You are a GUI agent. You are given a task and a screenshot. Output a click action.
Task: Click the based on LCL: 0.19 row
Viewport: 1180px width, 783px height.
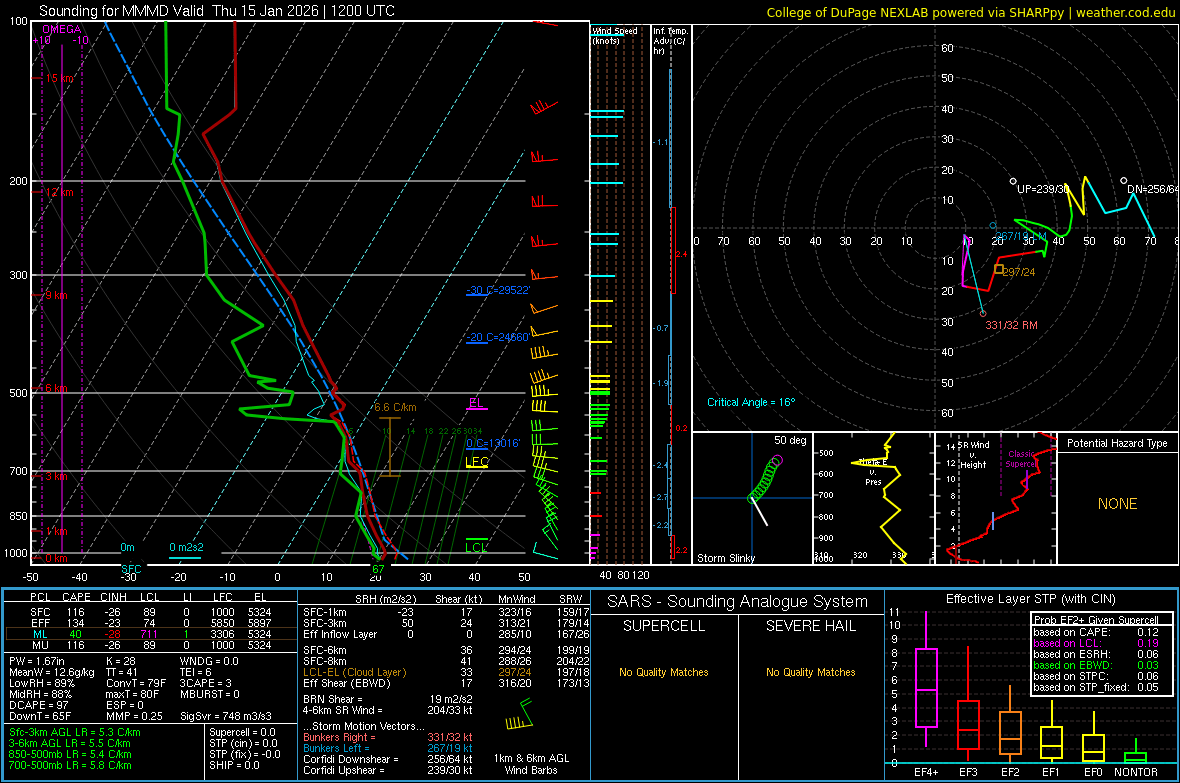[x=1096, y=643]
